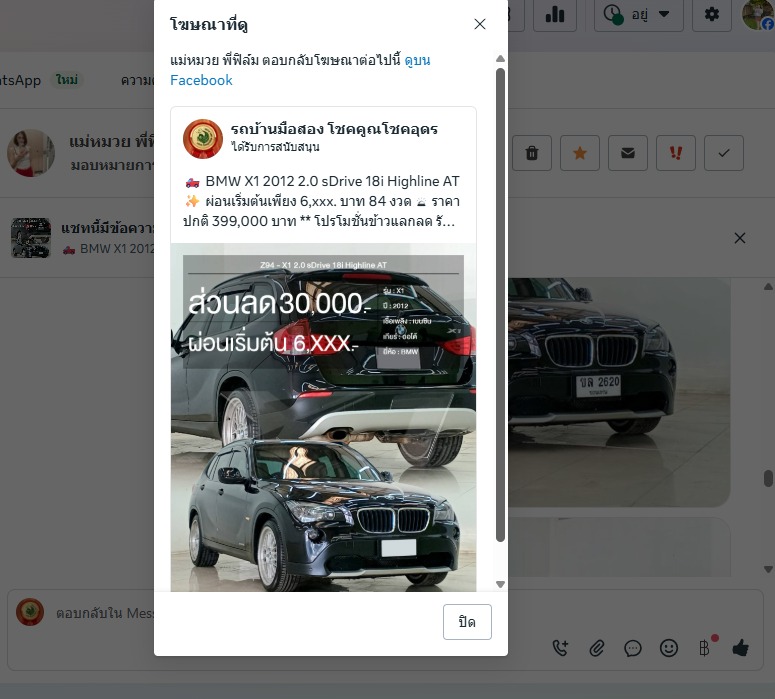Screen dimensions: 775x699
Task: Move conversation to trash icon
Action: 532,153
